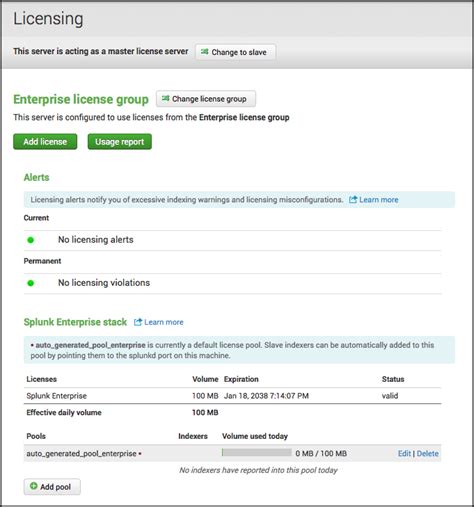Click the No licensing alerts text
The height and width of the screenshot is (507, 474).
(x=96, y=240)
